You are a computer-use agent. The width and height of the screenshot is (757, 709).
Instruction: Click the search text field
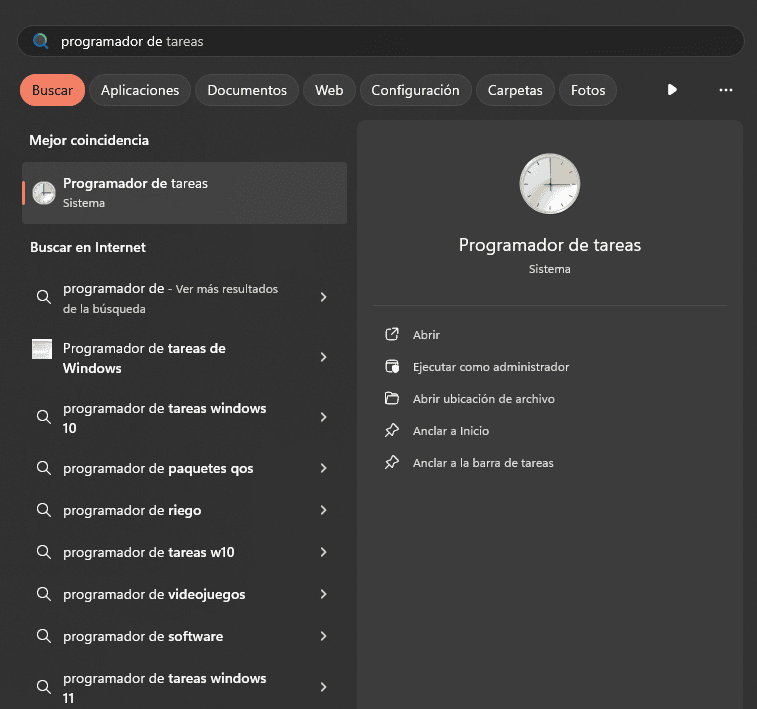380,41
